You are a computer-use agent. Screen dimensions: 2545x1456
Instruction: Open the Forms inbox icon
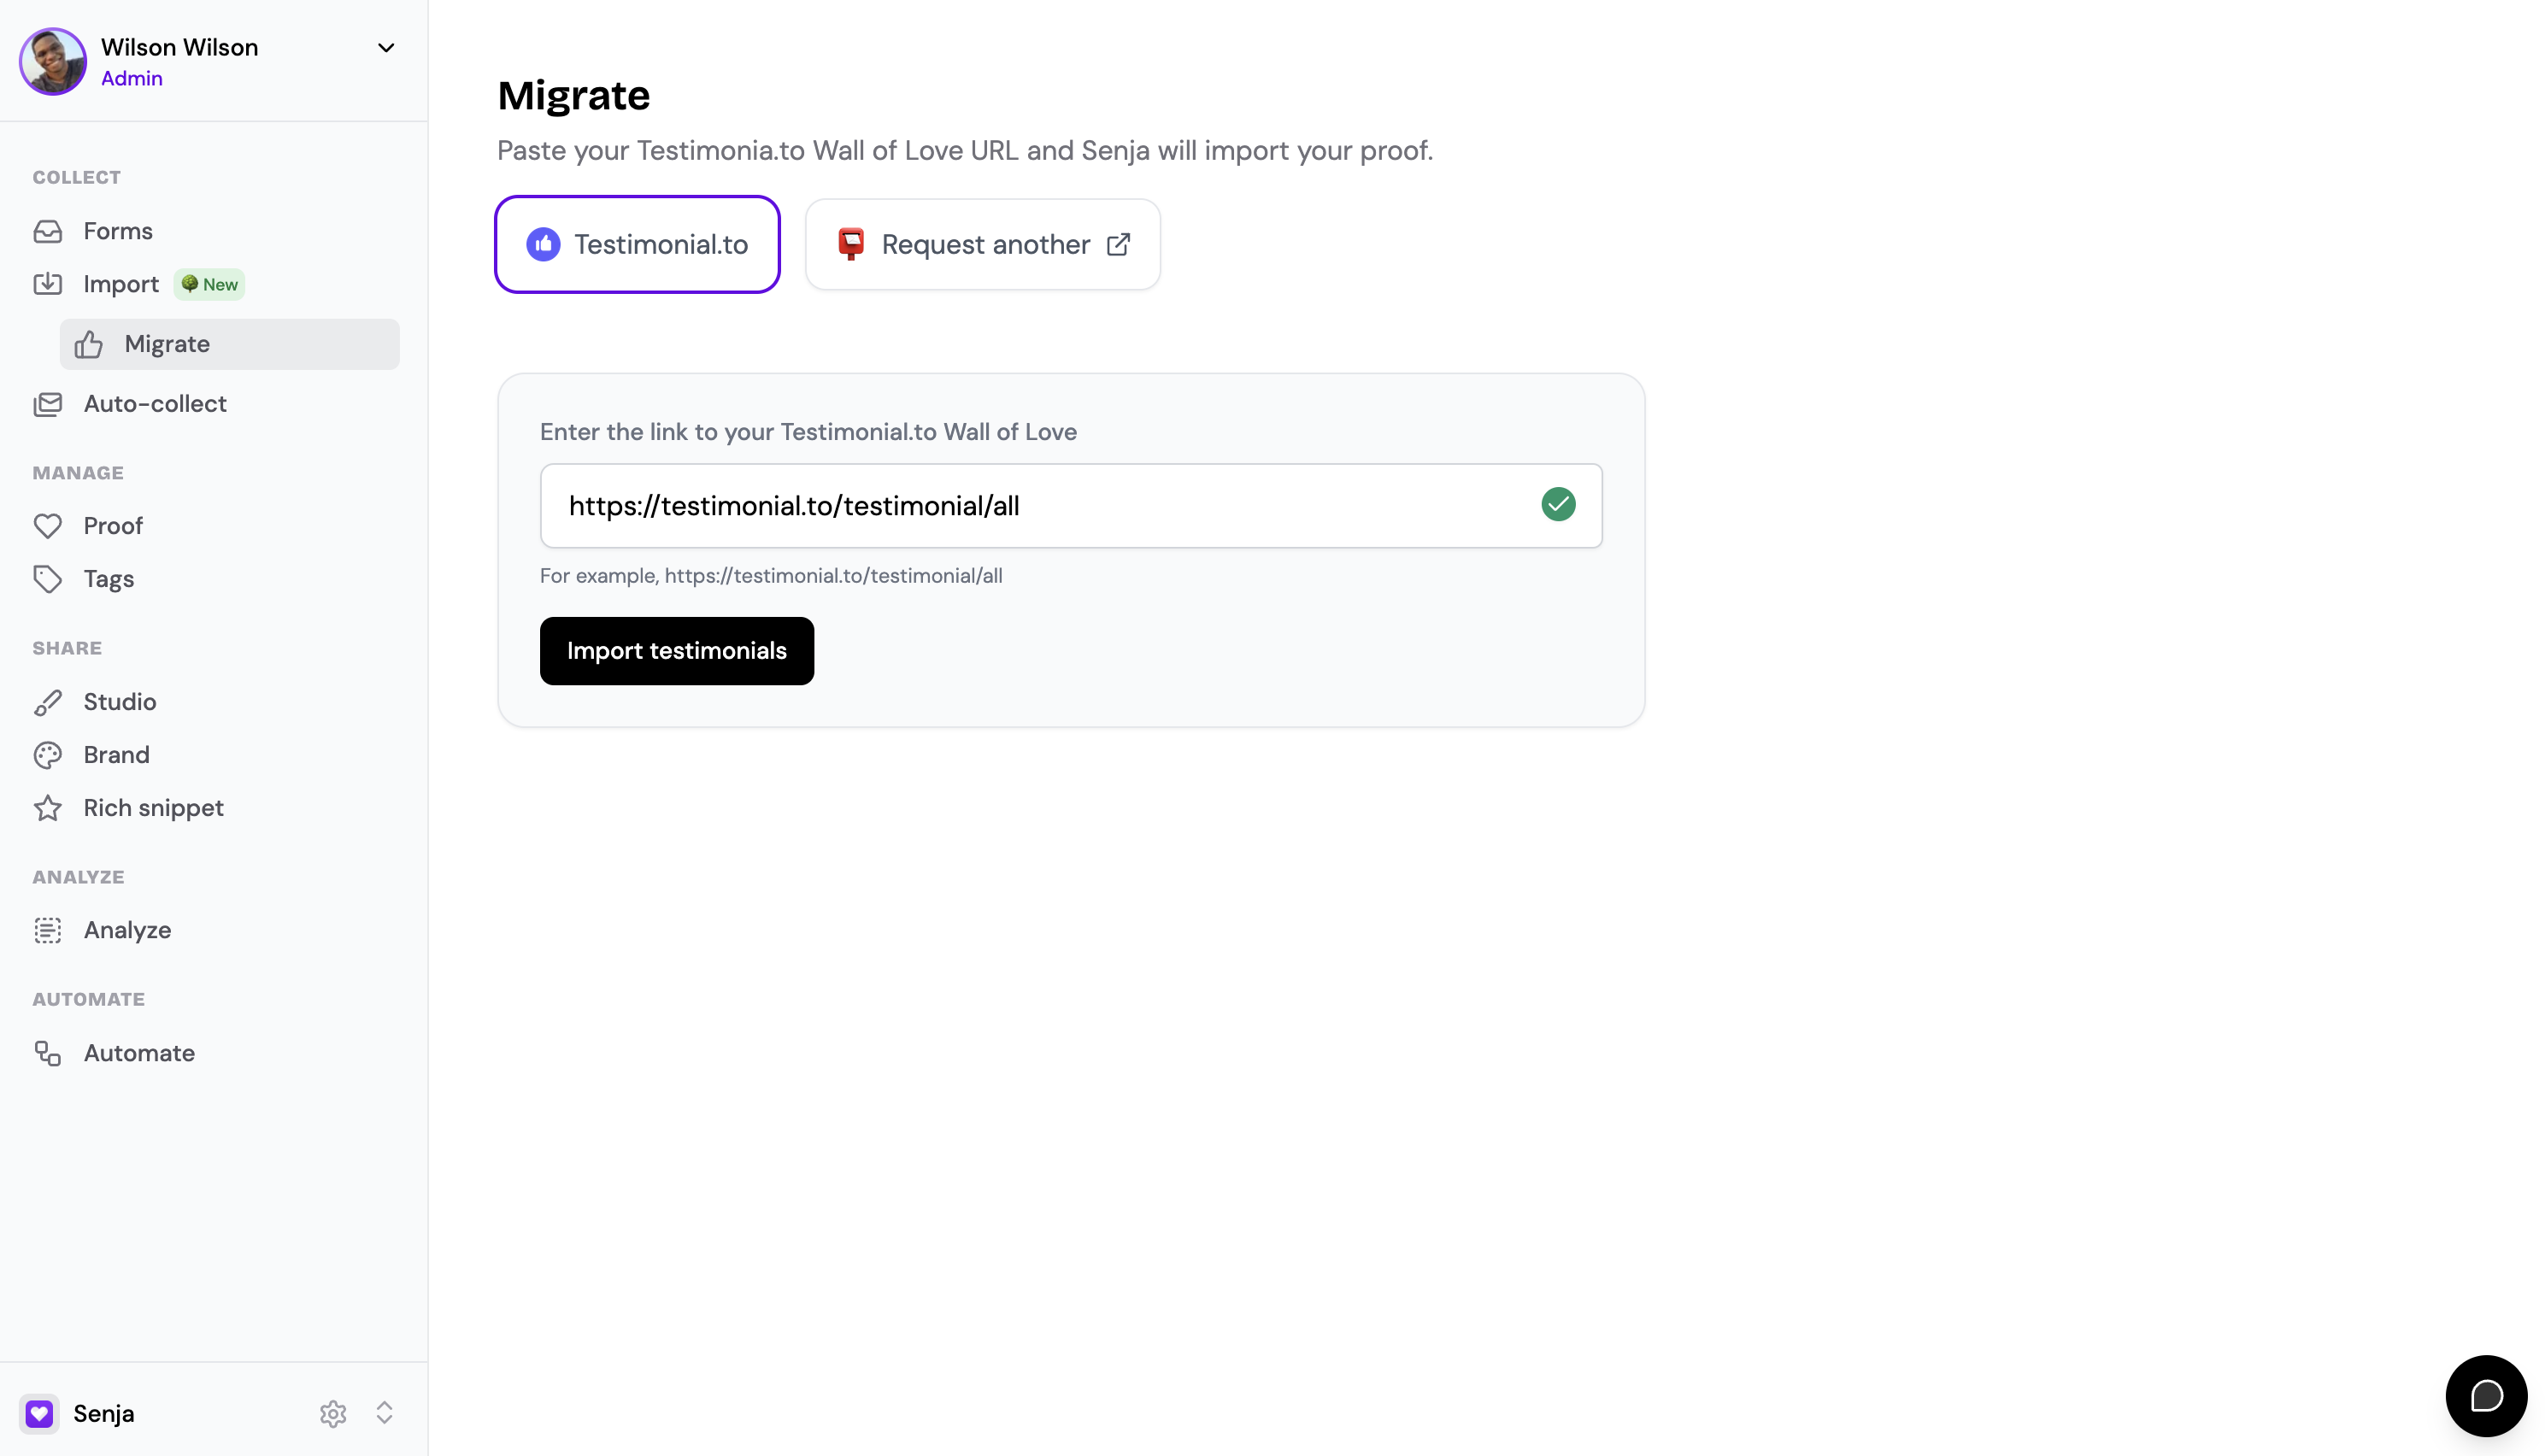(x=48, y=231)
